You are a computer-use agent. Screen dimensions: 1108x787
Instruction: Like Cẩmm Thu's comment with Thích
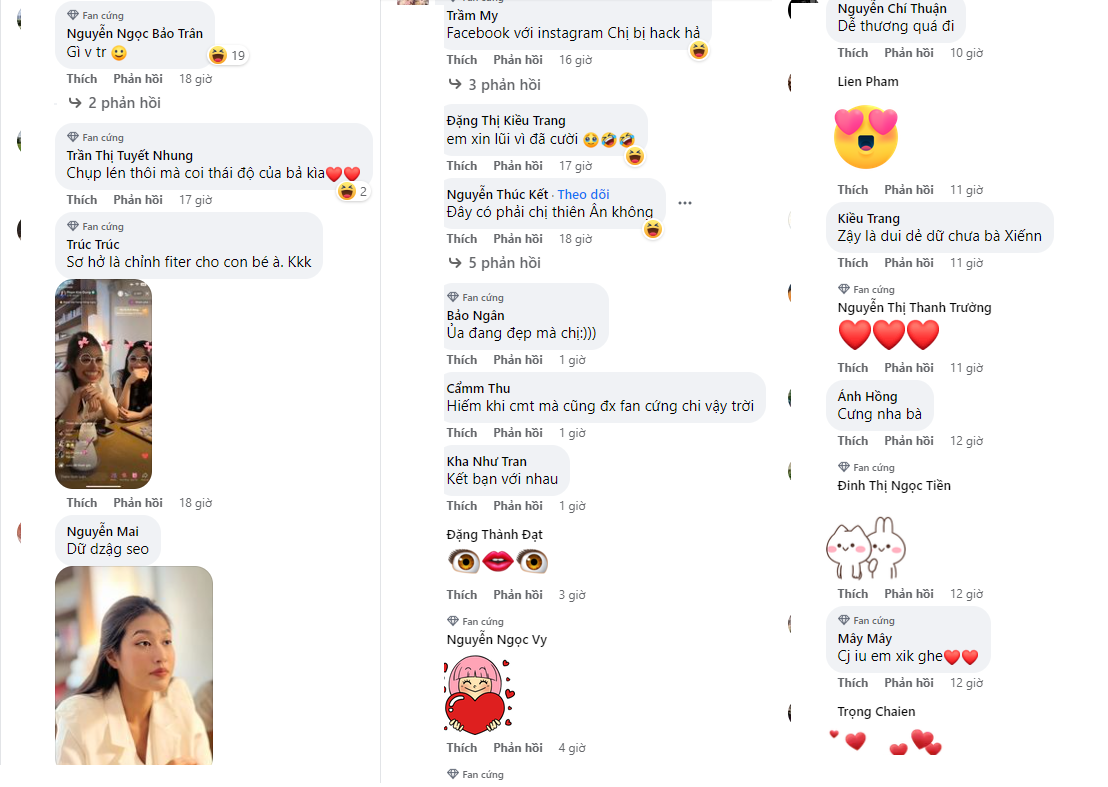[x=461, y=433]
